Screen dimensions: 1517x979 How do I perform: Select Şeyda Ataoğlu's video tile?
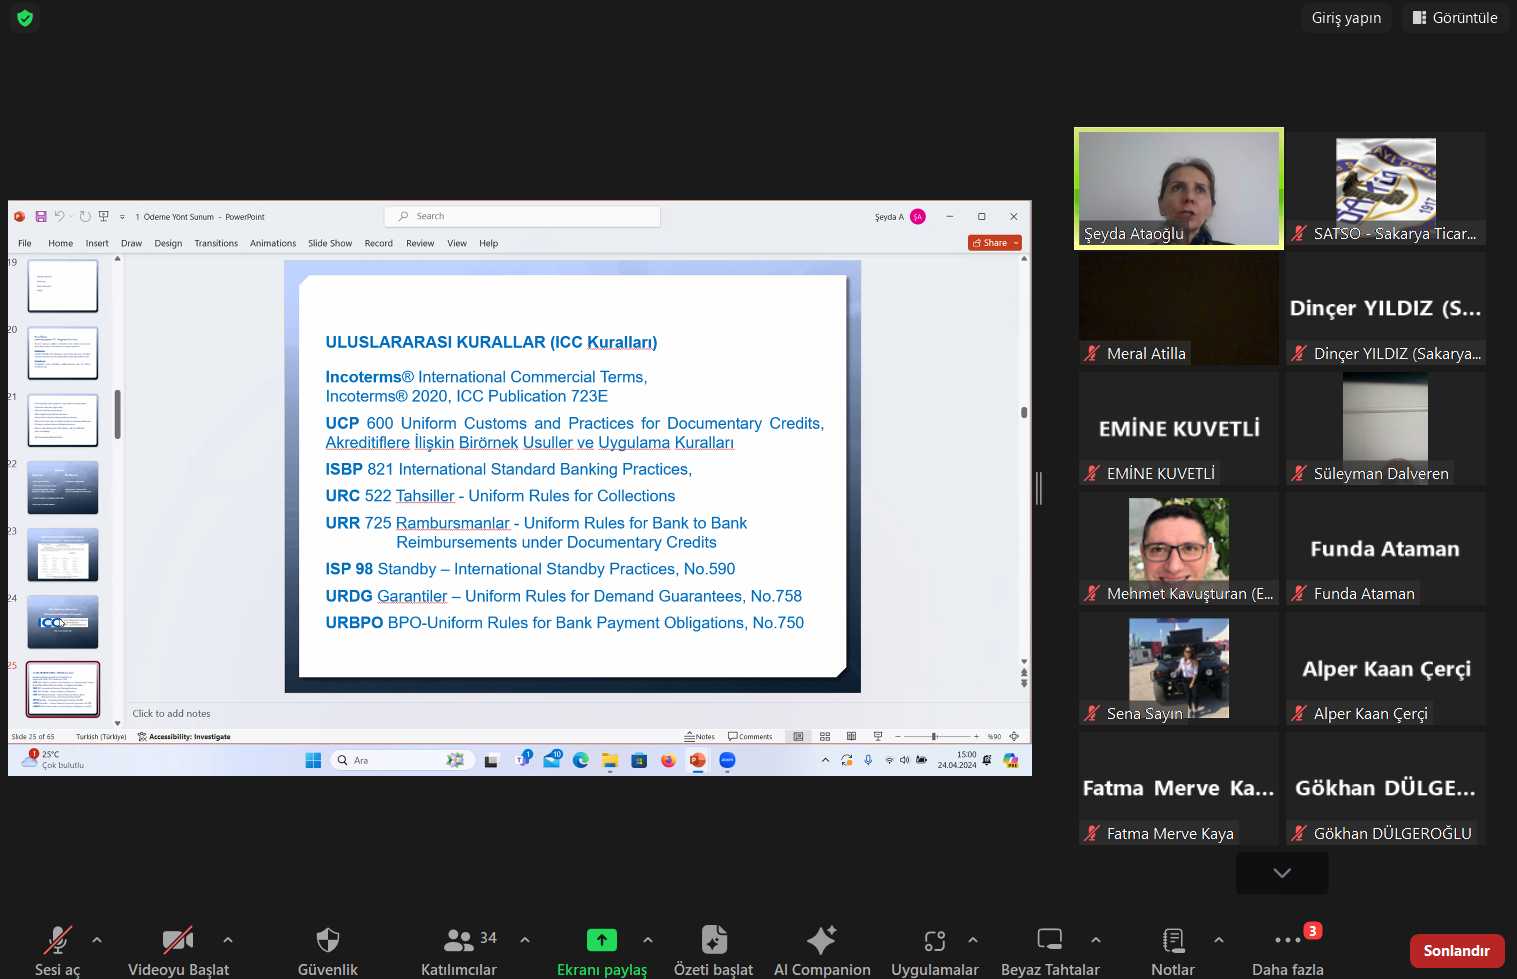point(1179,188)
